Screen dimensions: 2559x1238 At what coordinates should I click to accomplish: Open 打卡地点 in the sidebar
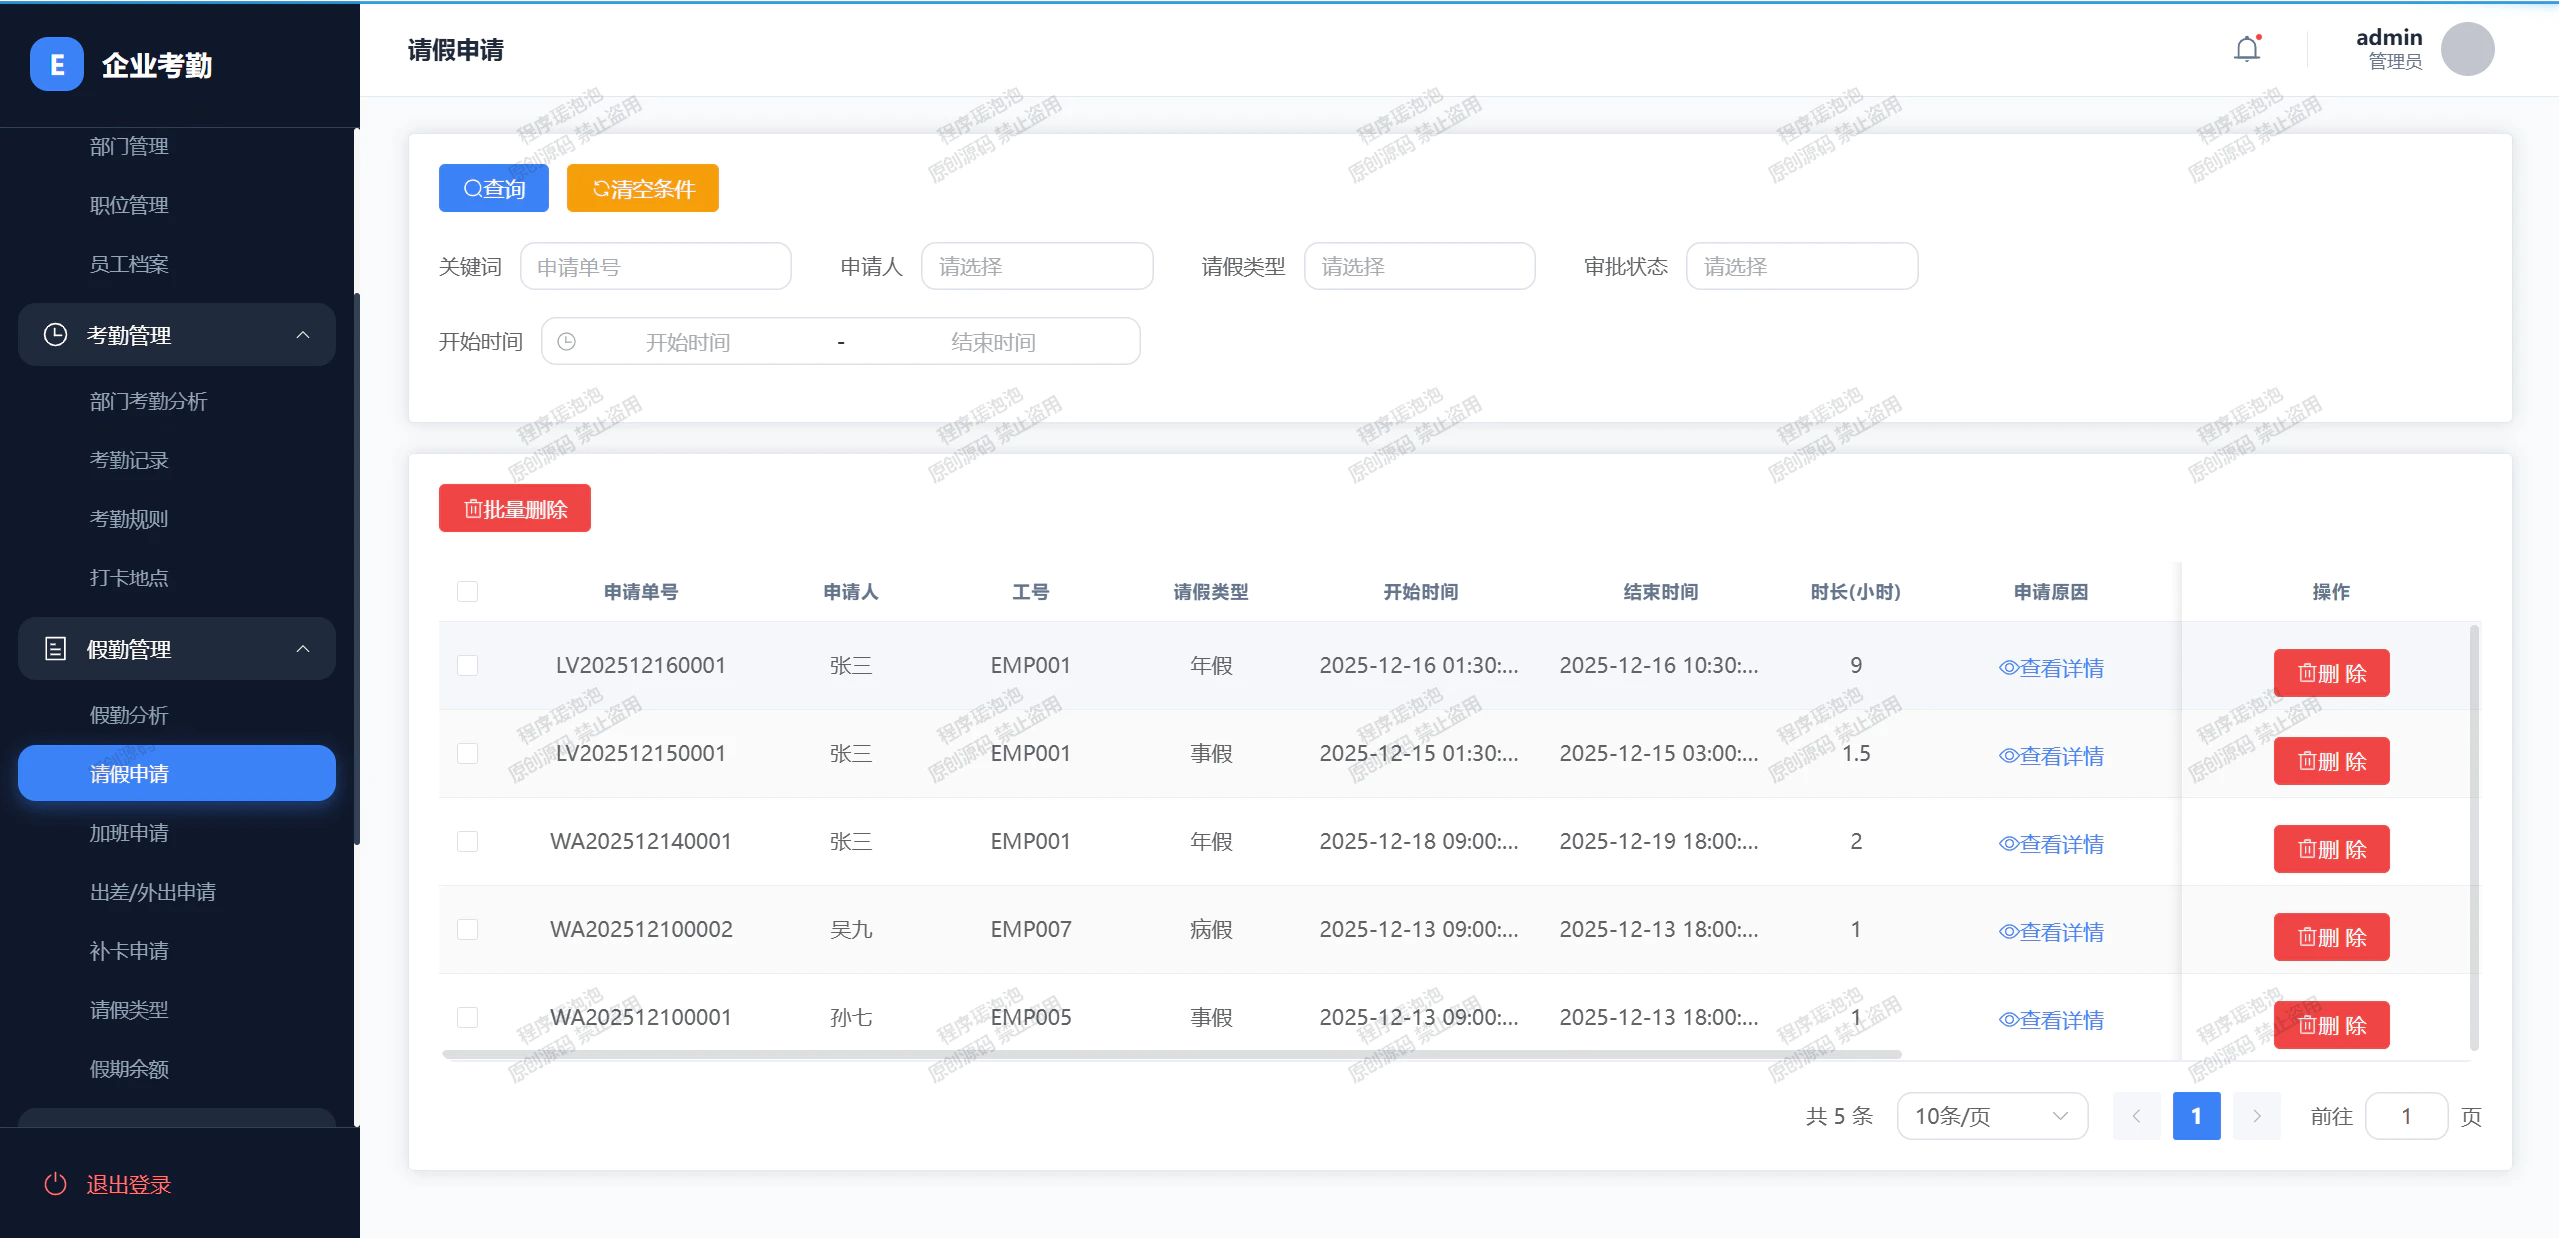[129, 579]
